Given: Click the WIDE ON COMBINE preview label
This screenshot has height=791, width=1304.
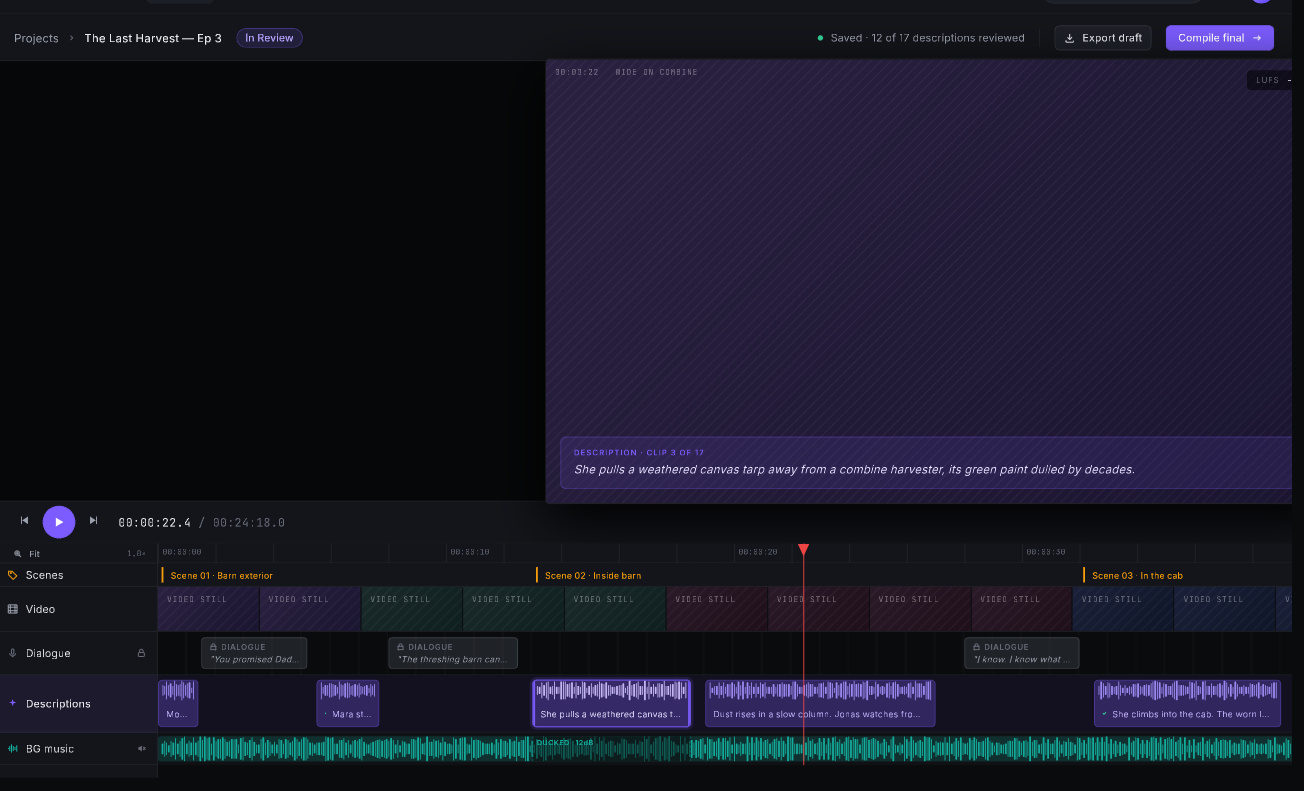Looking at the screenshot, I should tap(657, 72).
